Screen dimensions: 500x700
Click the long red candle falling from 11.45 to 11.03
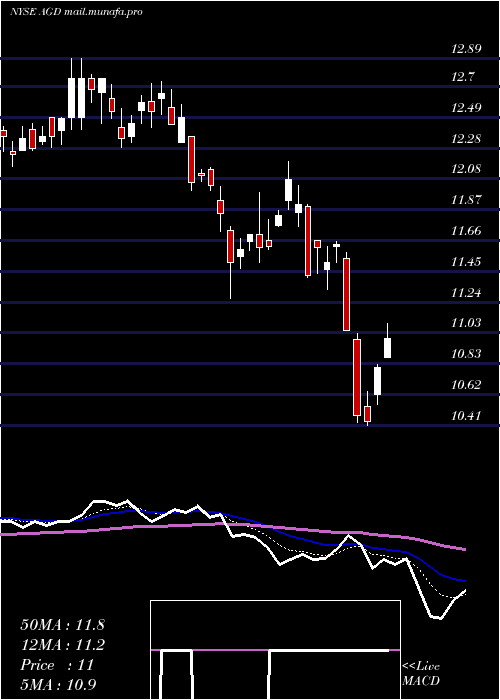click(346, 294)
